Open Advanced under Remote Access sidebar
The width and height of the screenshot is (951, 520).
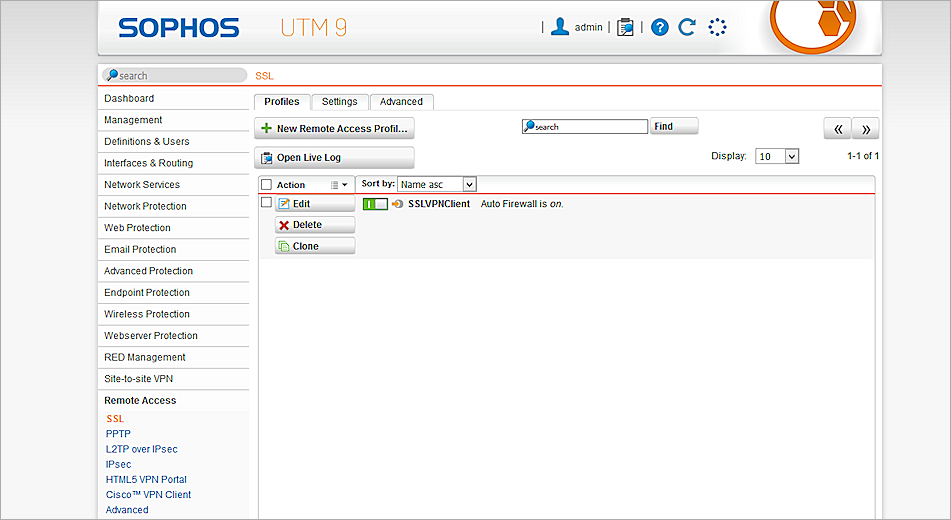pos(127,510)
